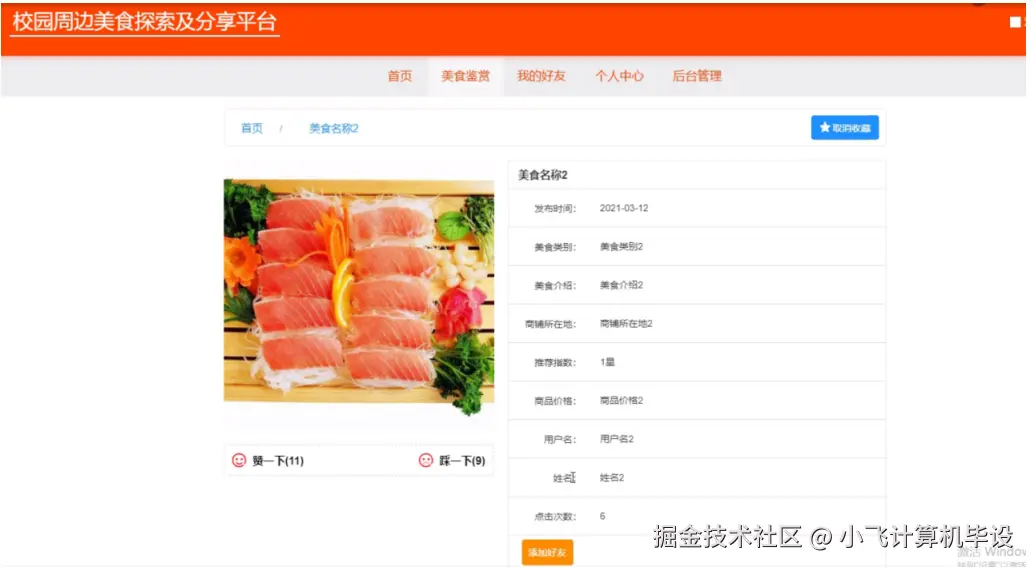Screen dimensions: 1031x568
Task: Click the 点击次数 value 6
Action: 602,516
